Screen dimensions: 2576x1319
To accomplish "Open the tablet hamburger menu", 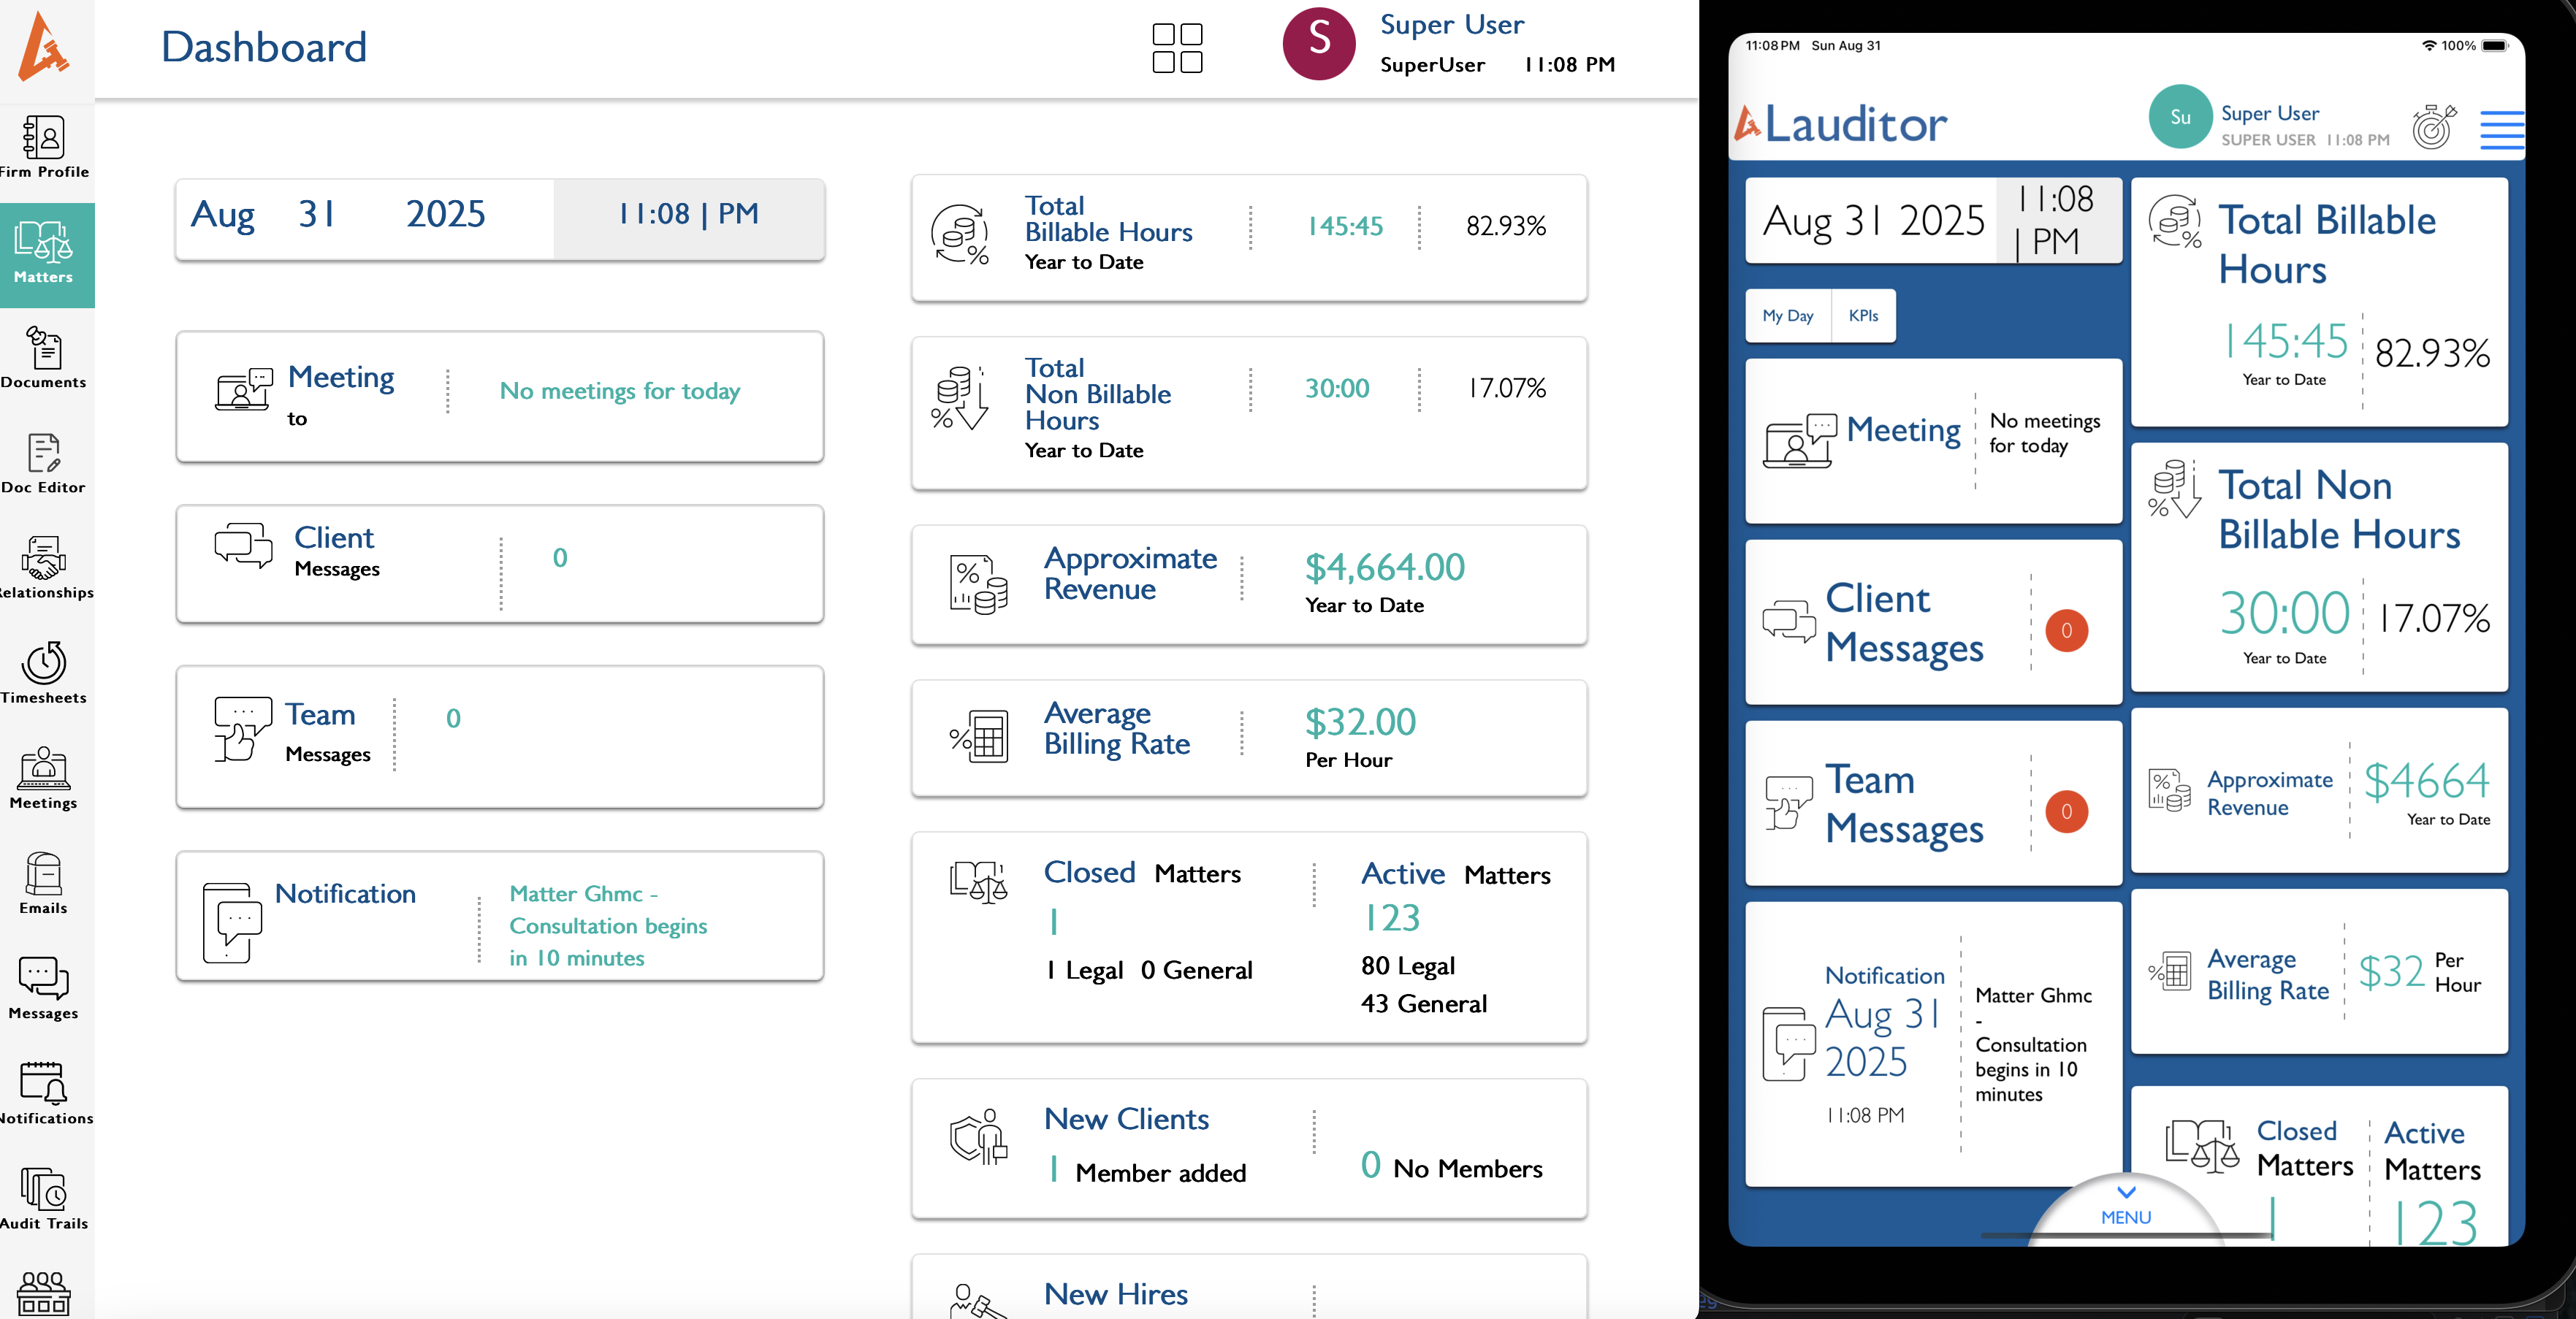I will click(2501, 130).
